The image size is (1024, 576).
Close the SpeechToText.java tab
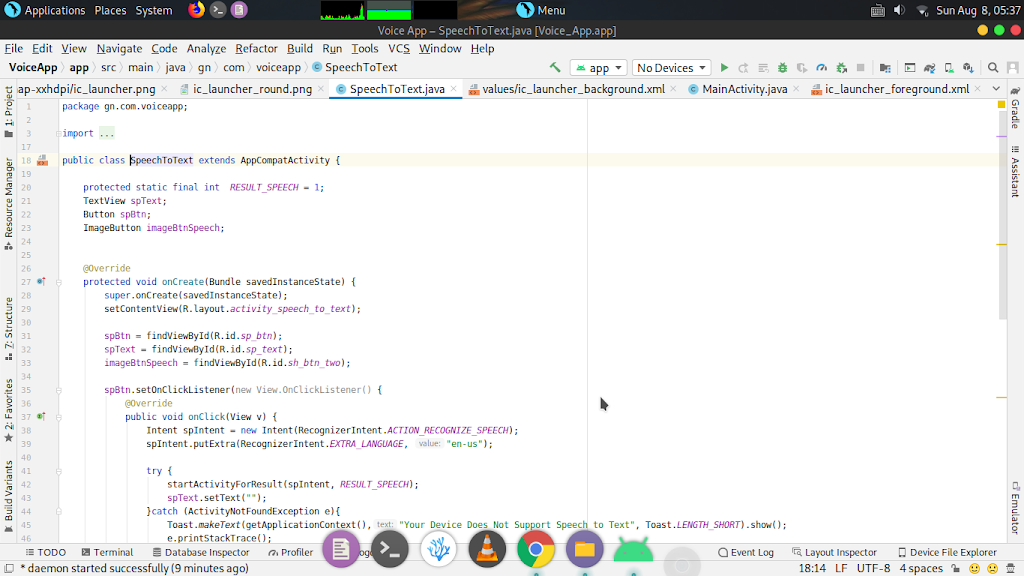pyautogui.click(x=453, y=89)
